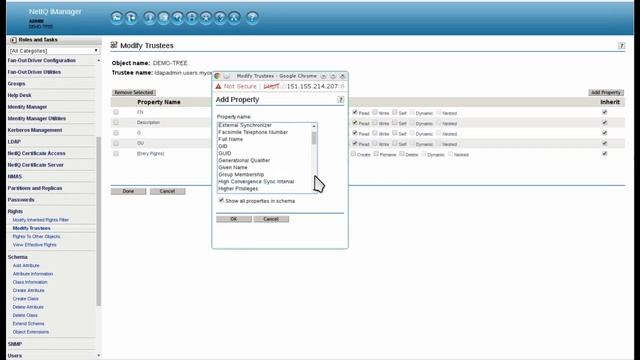This screenshot has width=640, height=360.
Task: Tick the CN row selection checkbox
Action: coord(116,112)
